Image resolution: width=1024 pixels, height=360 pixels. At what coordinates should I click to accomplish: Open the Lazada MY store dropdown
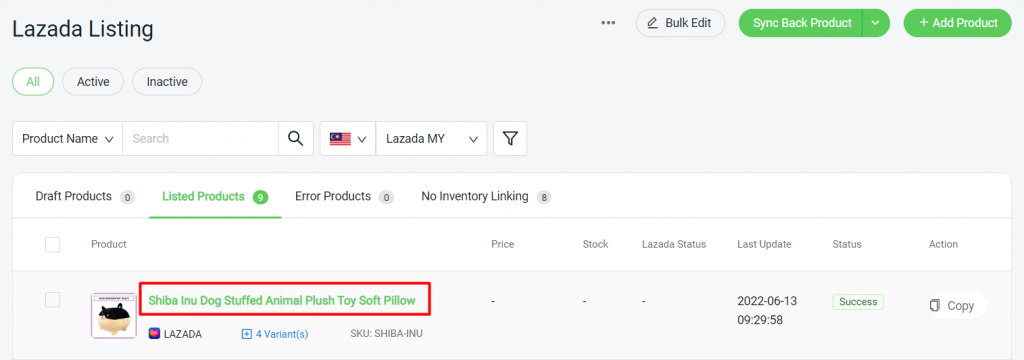(x=431, y=139)
